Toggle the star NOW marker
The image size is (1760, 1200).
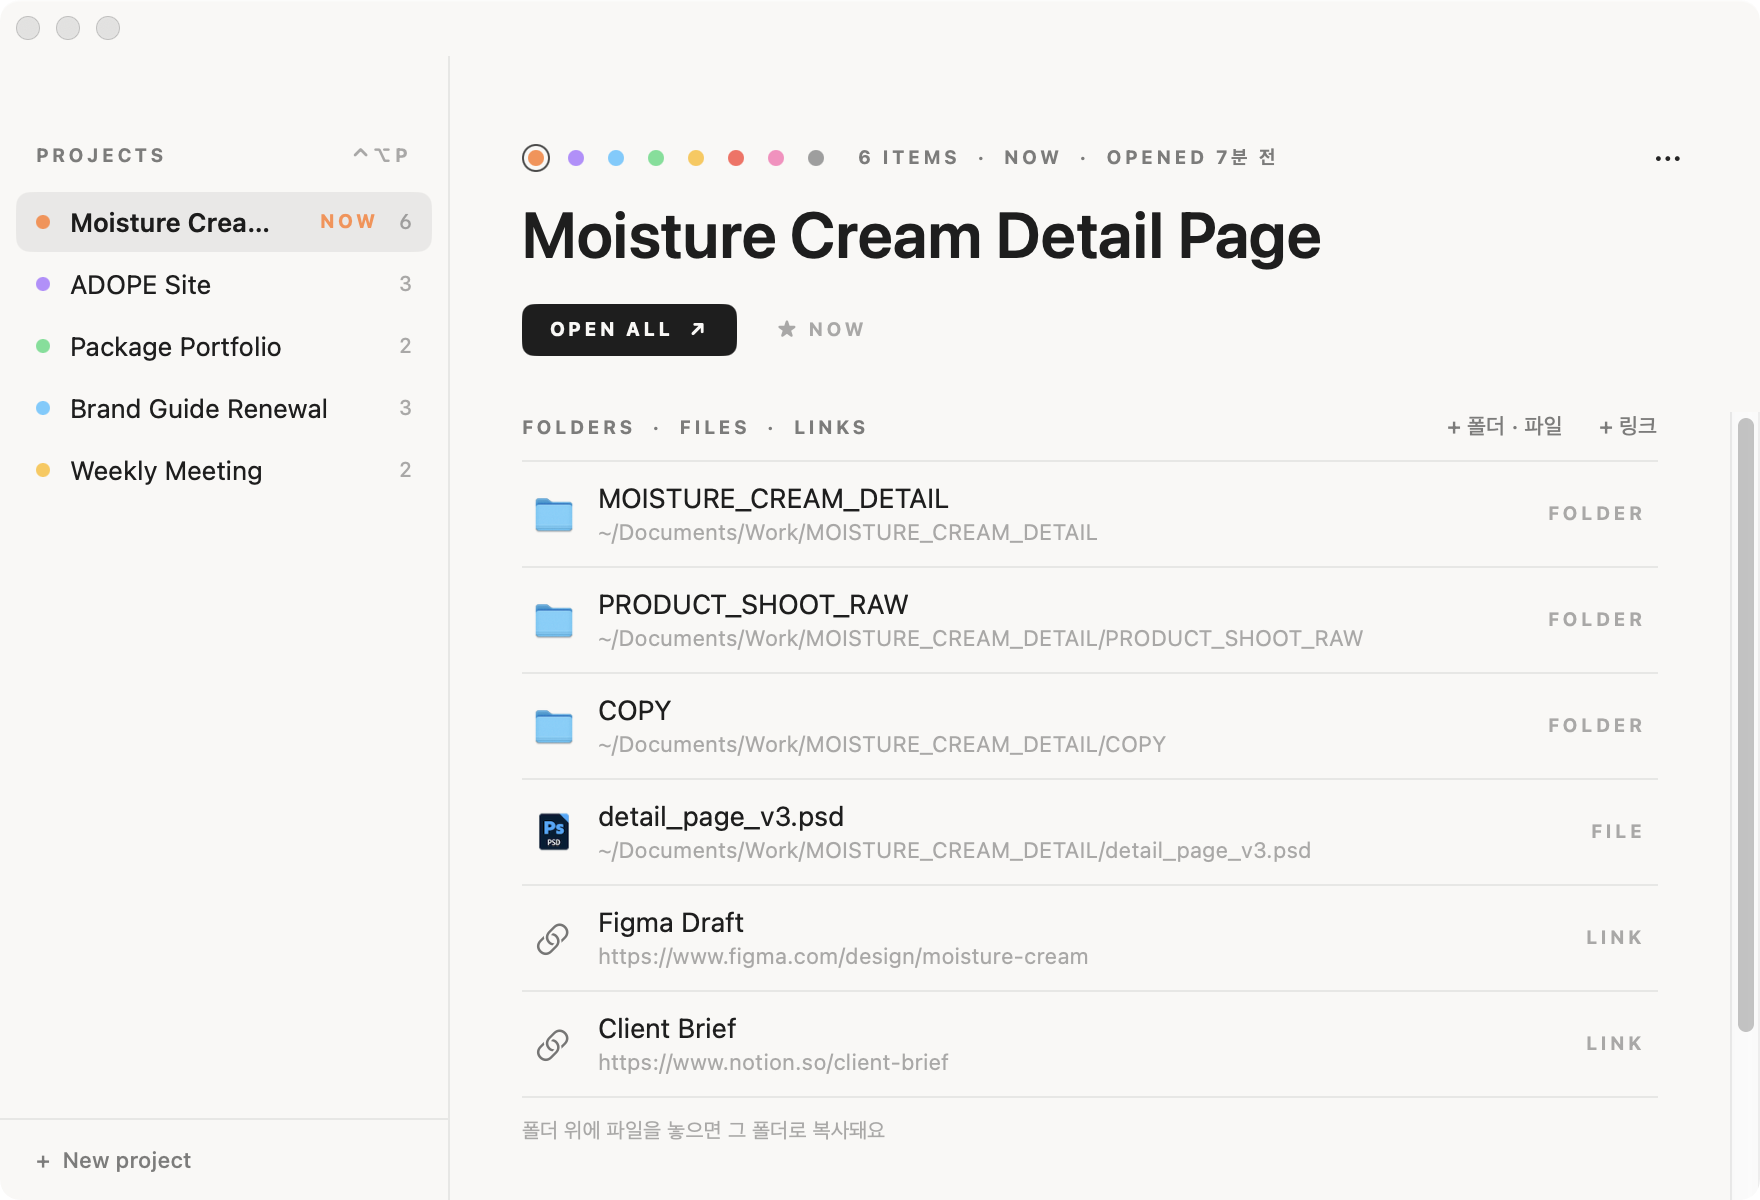point(821,330)
